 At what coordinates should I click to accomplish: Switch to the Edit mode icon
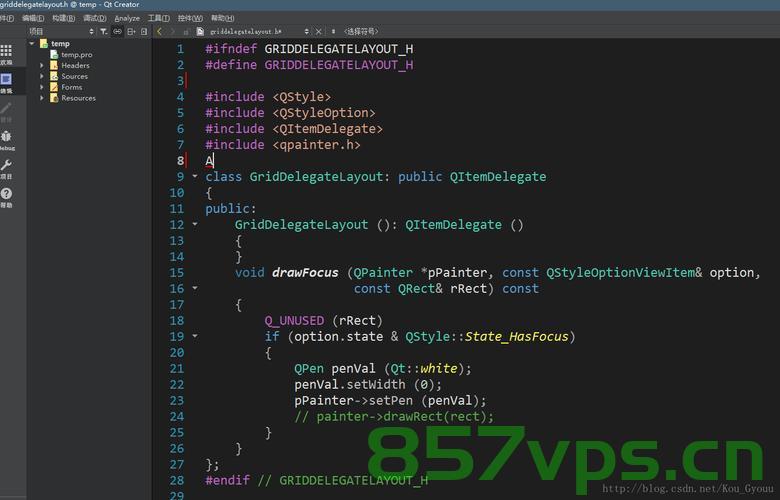6,79
